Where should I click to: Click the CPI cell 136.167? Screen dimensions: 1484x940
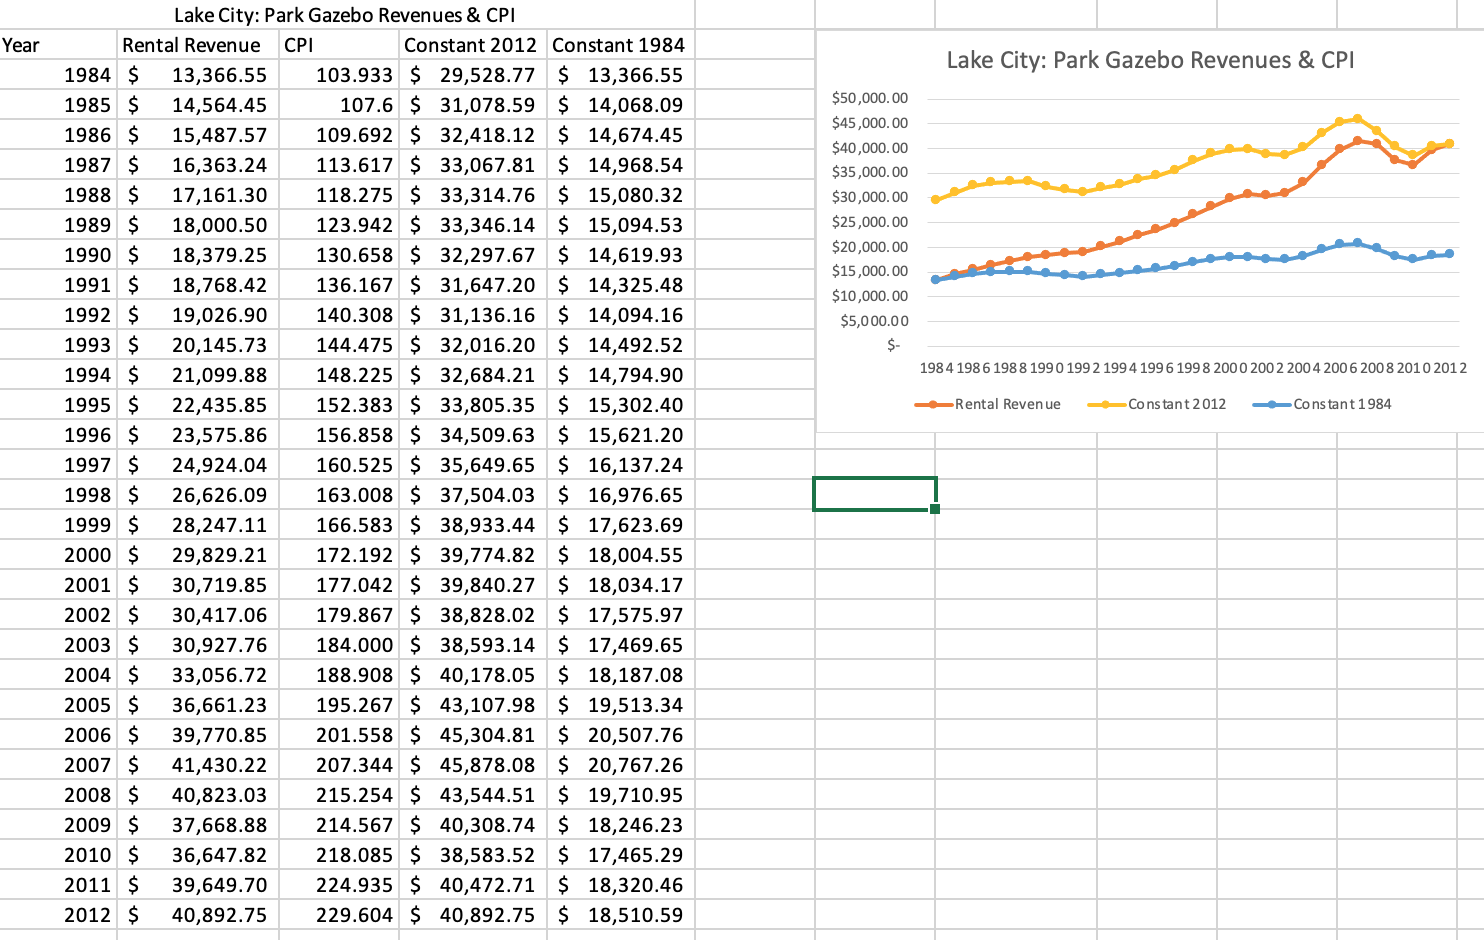pyautogui.click(x=339, y=285)
